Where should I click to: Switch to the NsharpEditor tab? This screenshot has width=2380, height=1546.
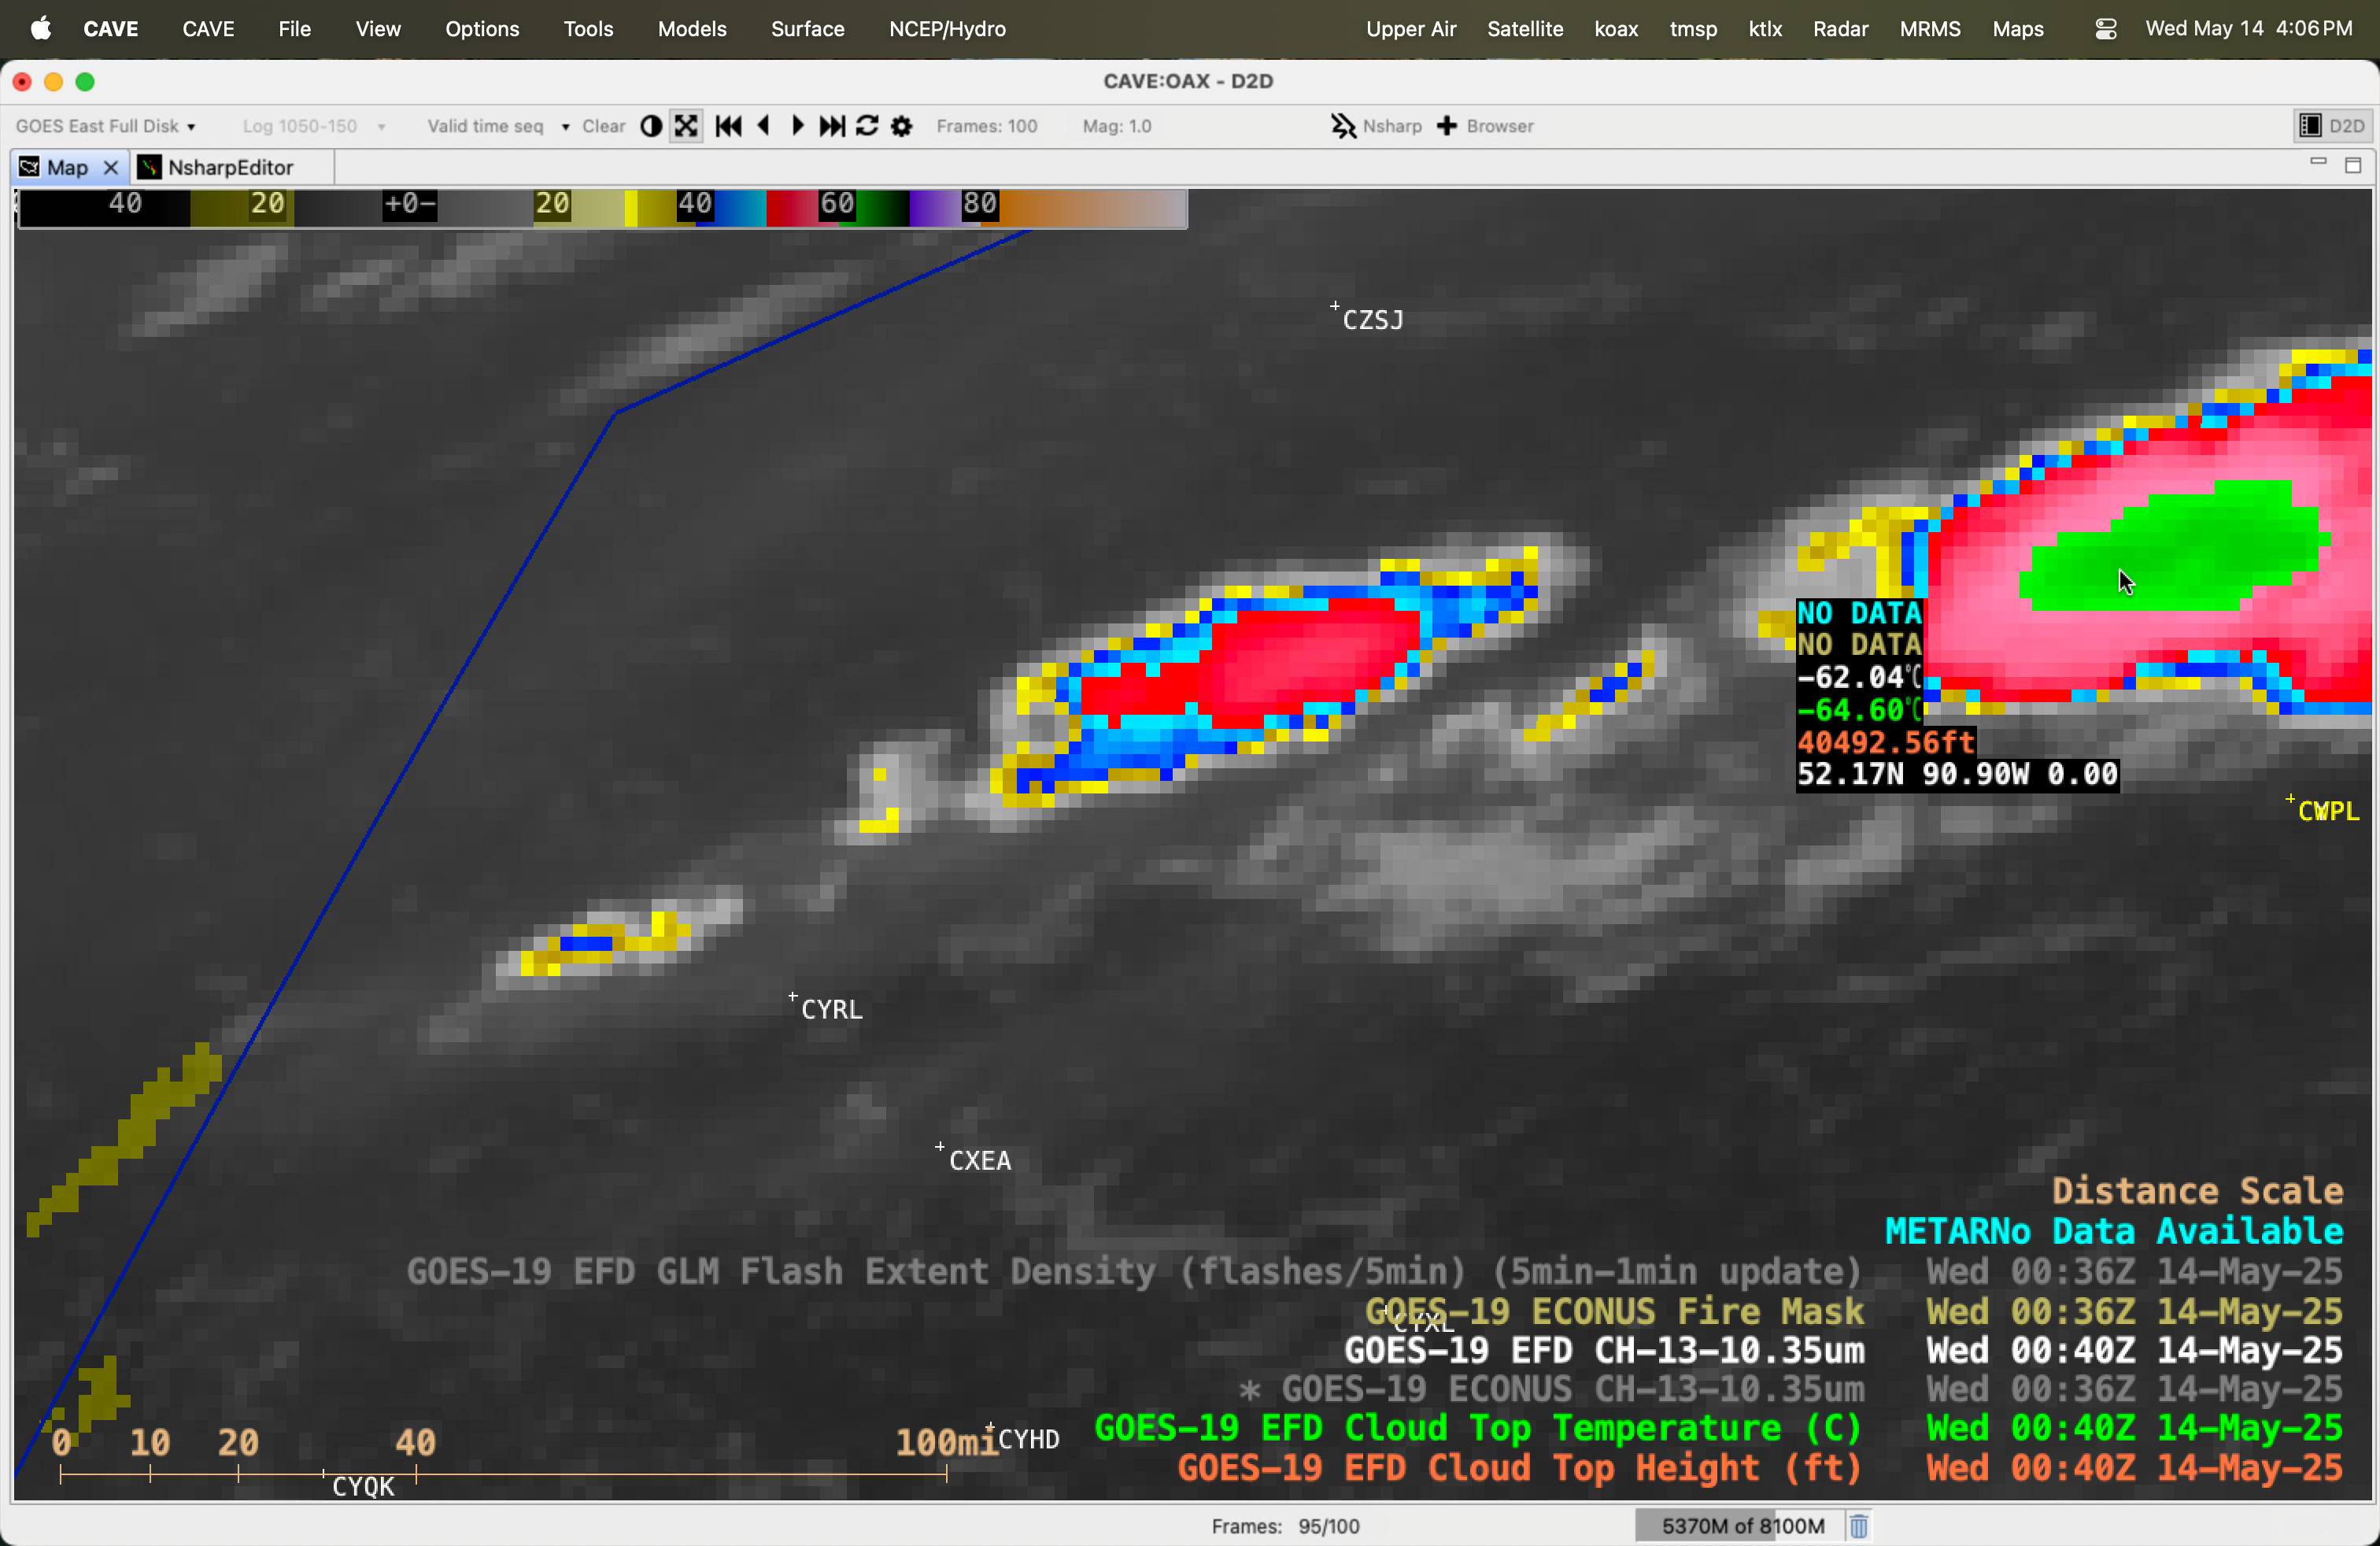[x=230, y=167]
